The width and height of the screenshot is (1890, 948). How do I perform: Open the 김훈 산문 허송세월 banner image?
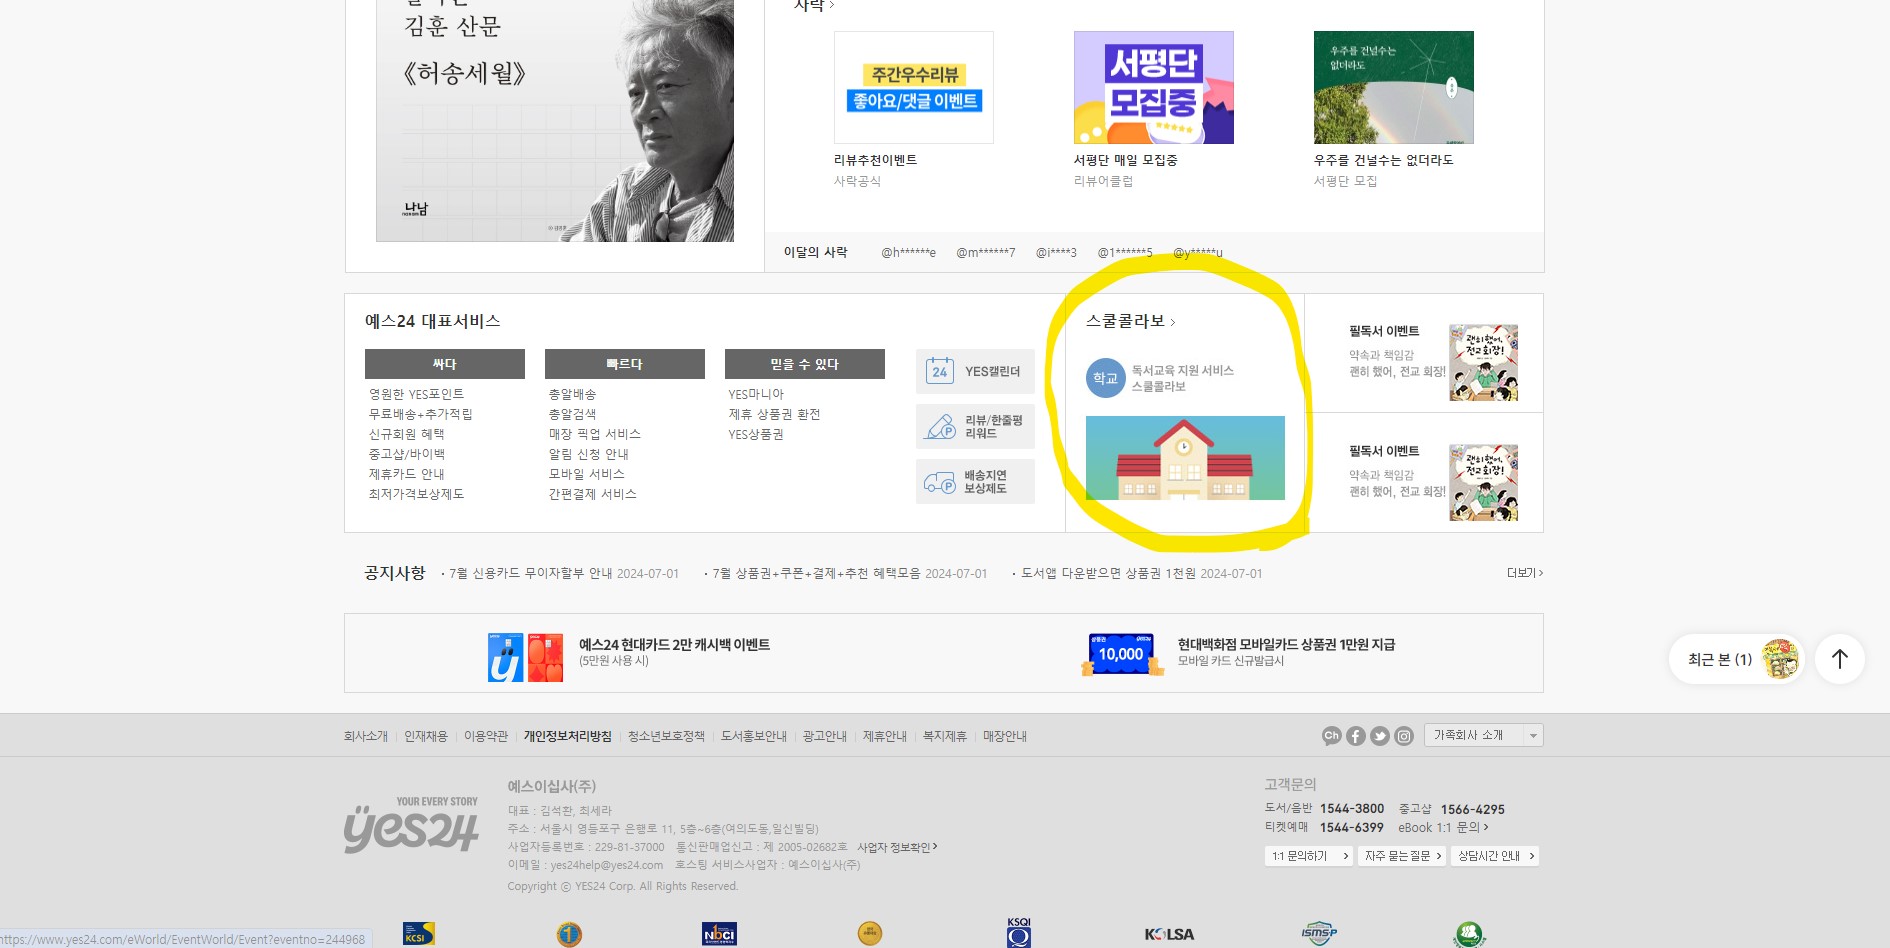[x=555, y=120]
